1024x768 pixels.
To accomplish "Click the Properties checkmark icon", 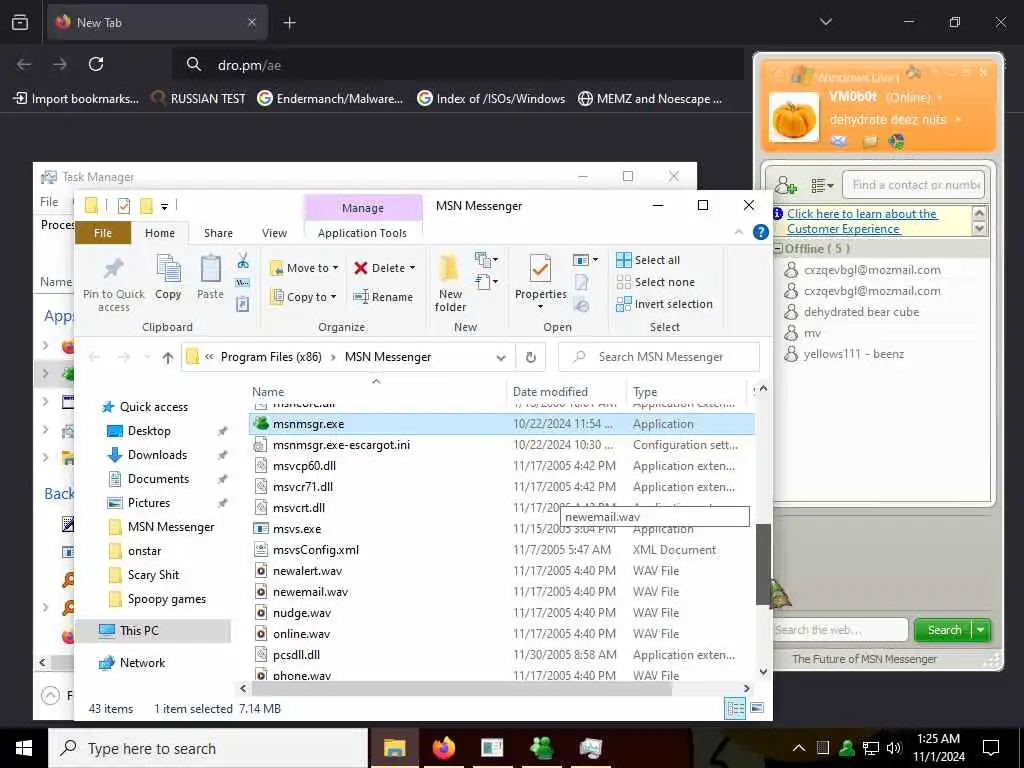I will pyautogui.click(x=540, y=269).
